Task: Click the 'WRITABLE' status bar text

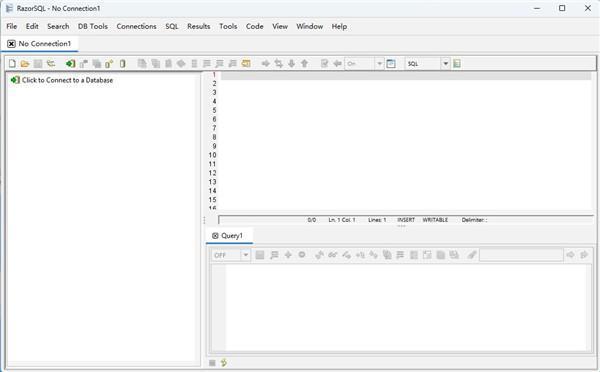Action: point(435,220)
